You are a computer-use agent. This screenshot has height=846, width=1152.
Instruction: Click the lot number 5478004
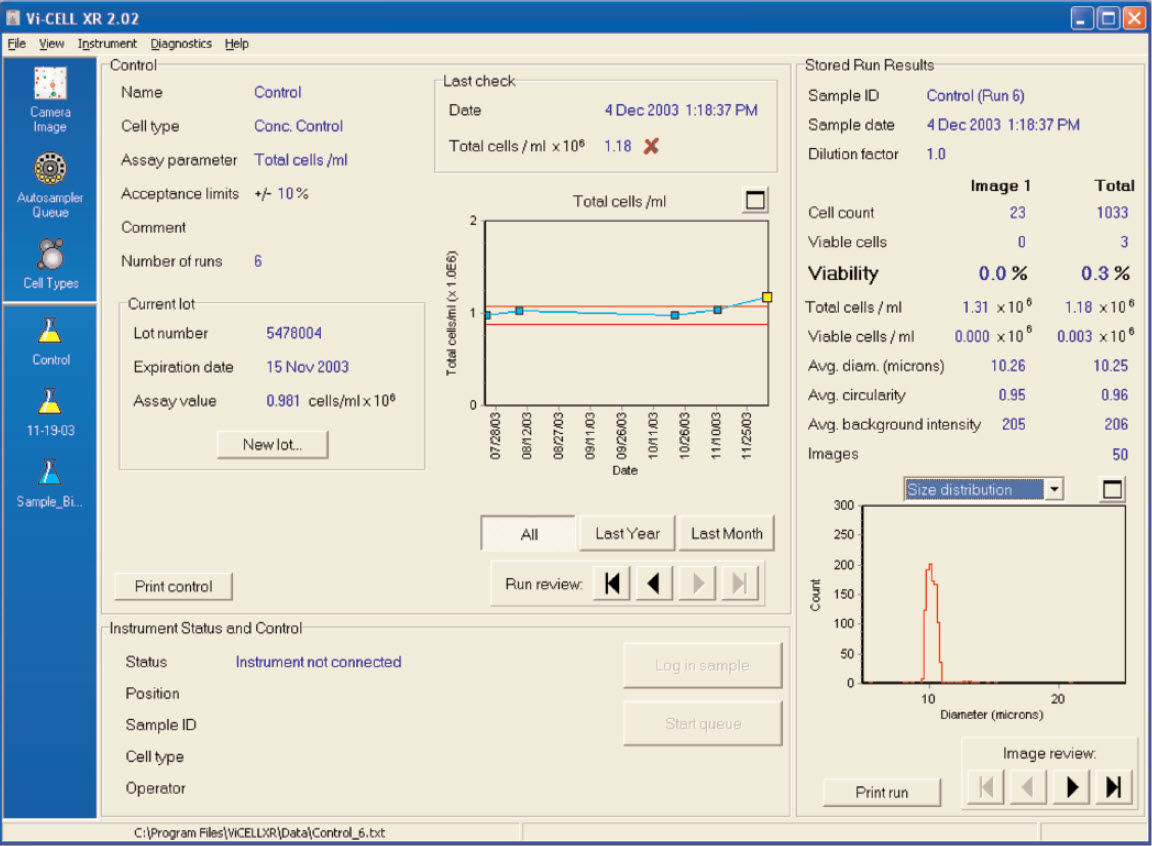coord(294,333)
